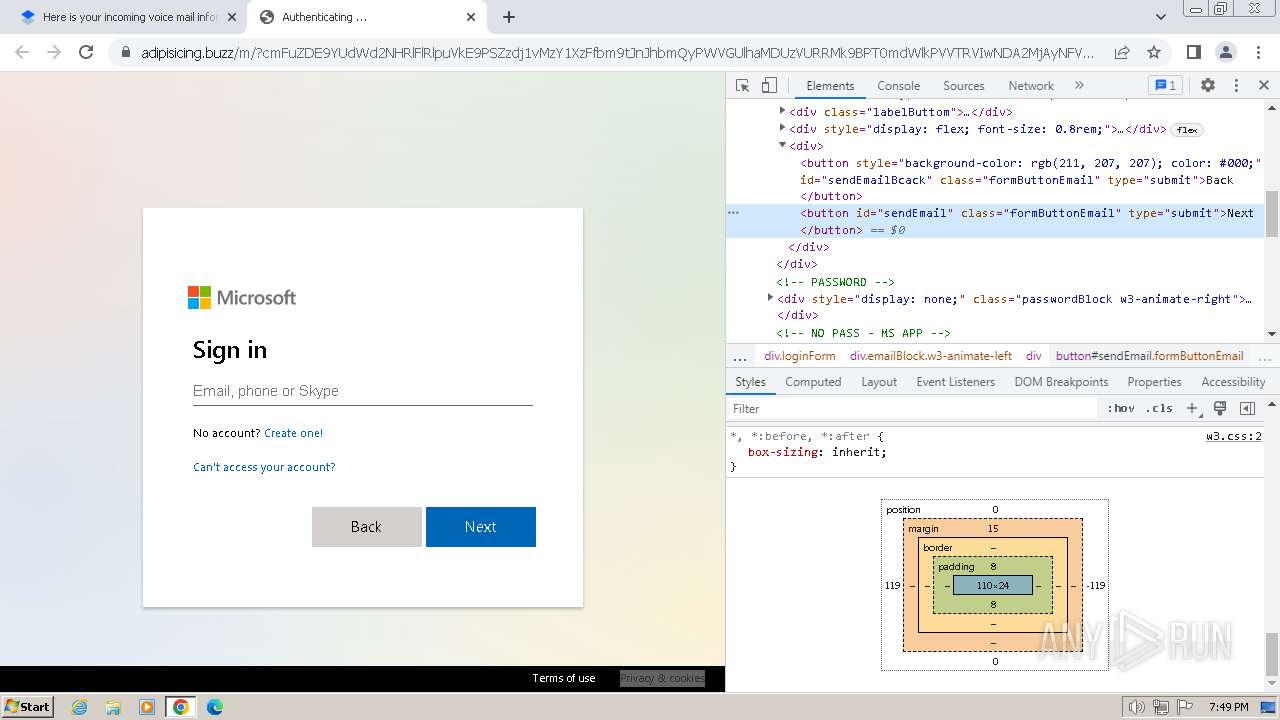
Task: Reload the page in Chrome
Action: tap(86, 52)
